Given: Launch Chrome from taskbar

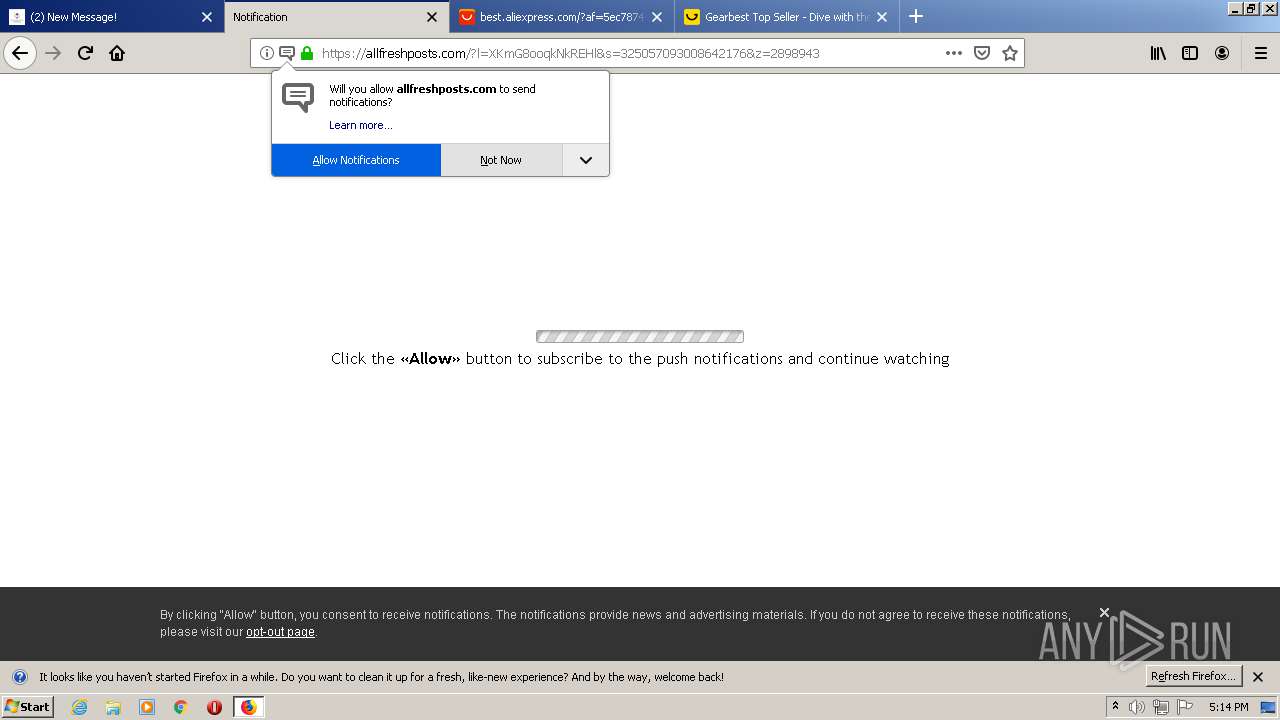Looking at the screenshot, I should click(181, 707).
